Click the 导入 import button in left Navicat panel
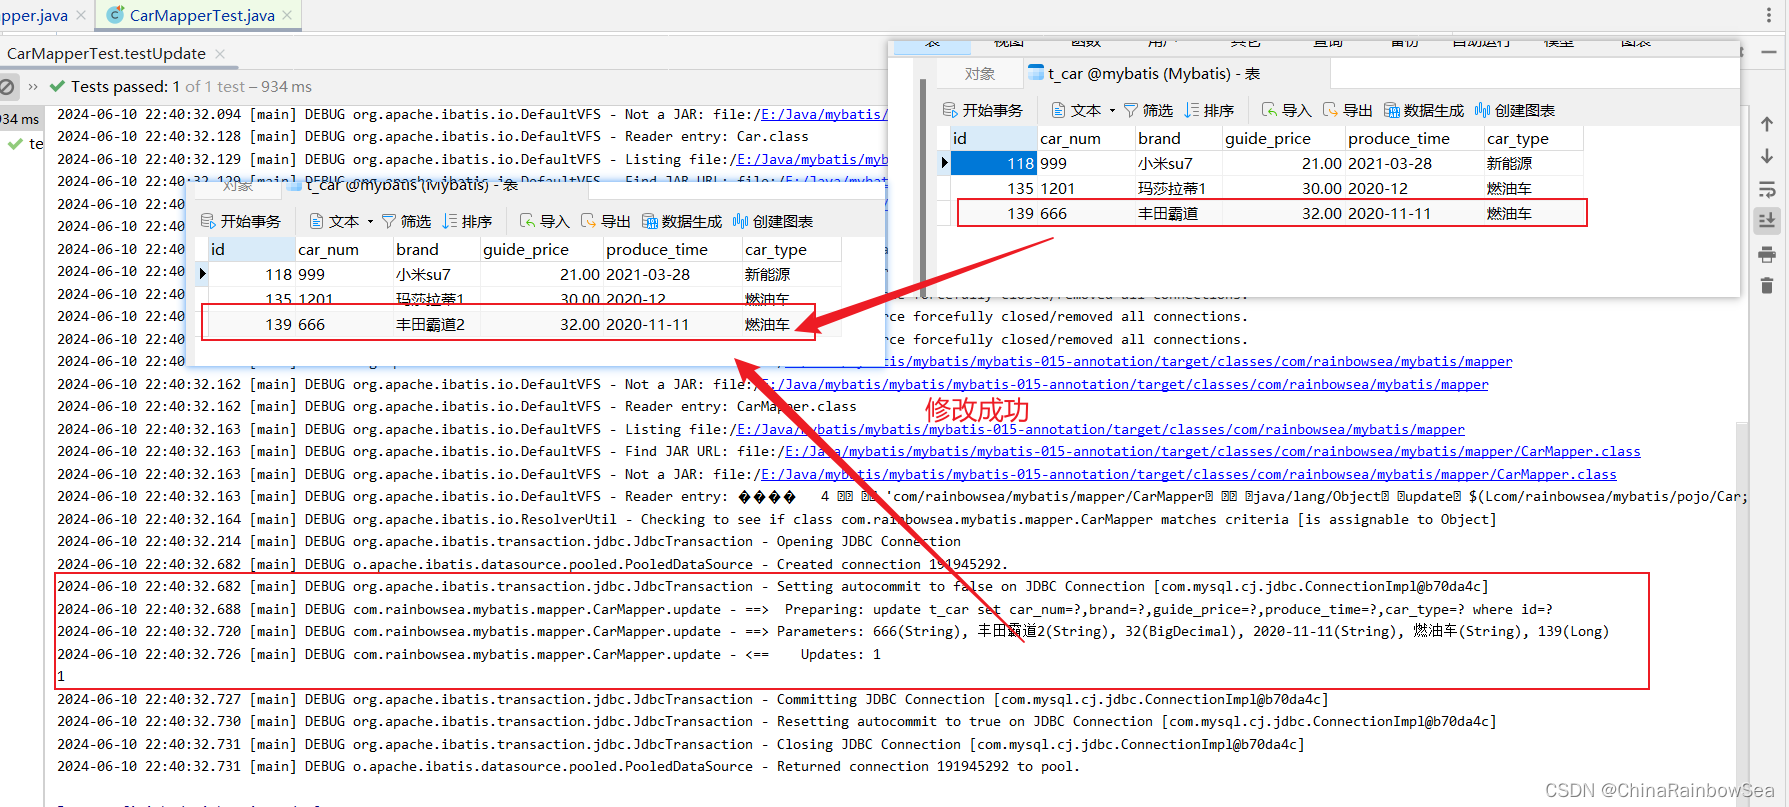Image resolution: width=1789 pixels, height=807 pixels. pyautogui.click(x=544, y=221)
